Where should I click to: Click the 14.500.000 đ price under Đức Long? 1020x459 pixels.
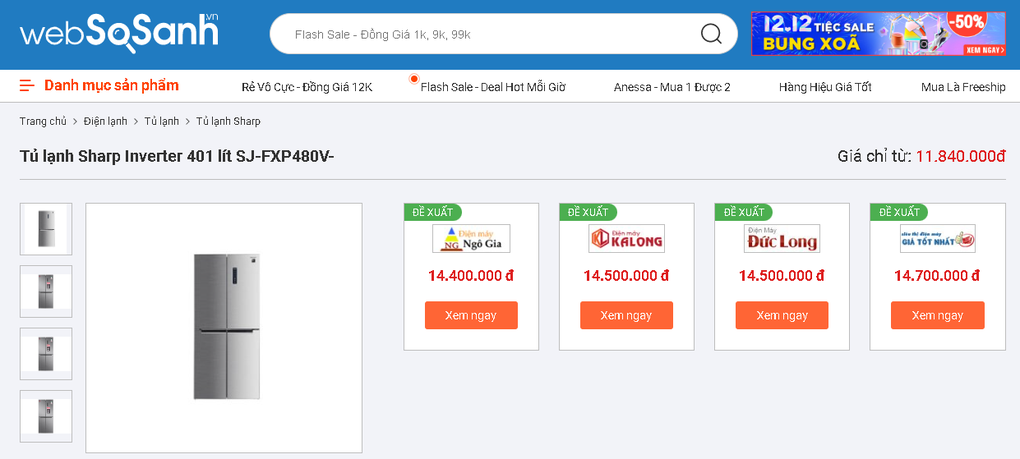click(x=782, y=276)
